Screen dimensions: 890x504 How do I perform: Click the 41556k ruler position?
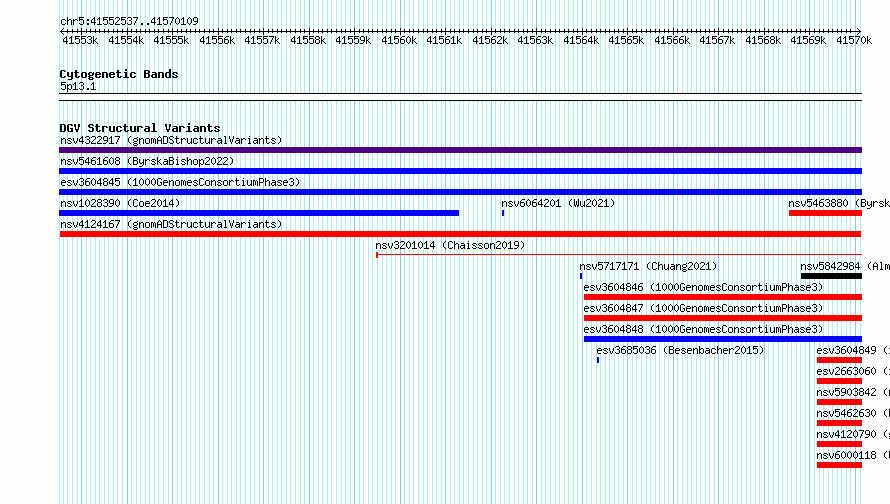point(217,40)
